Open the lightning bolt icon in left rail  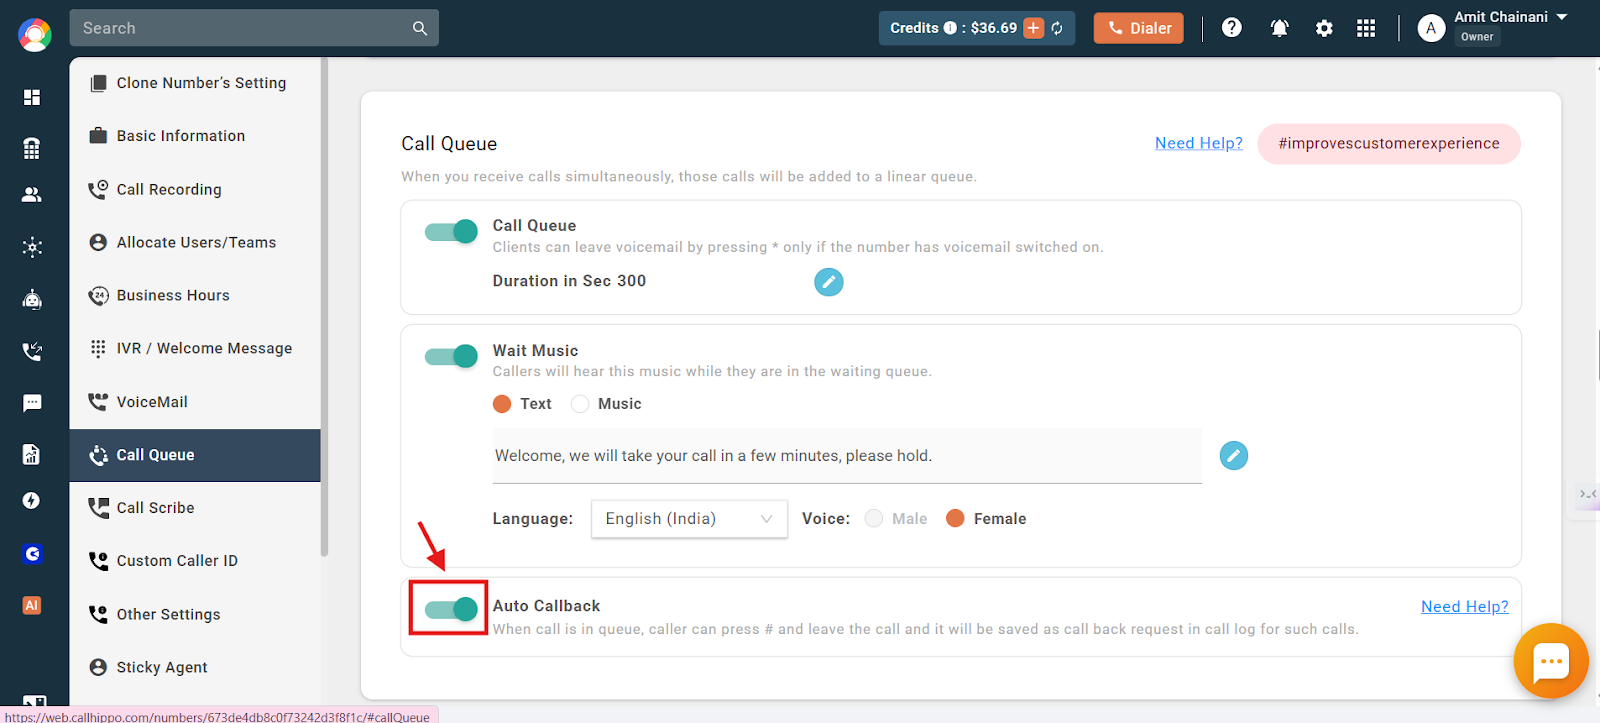32,501
